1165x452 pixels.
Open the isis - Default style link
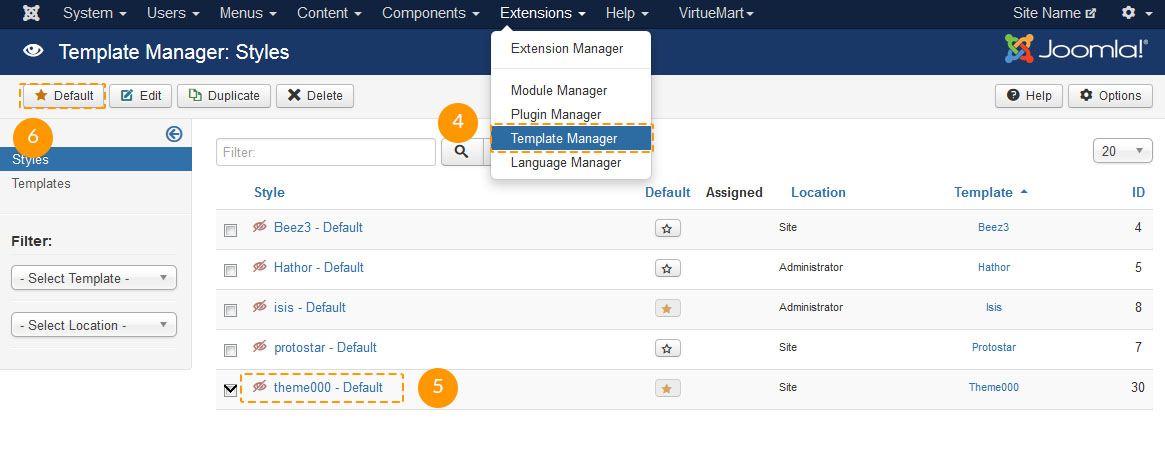coord(310,307)
